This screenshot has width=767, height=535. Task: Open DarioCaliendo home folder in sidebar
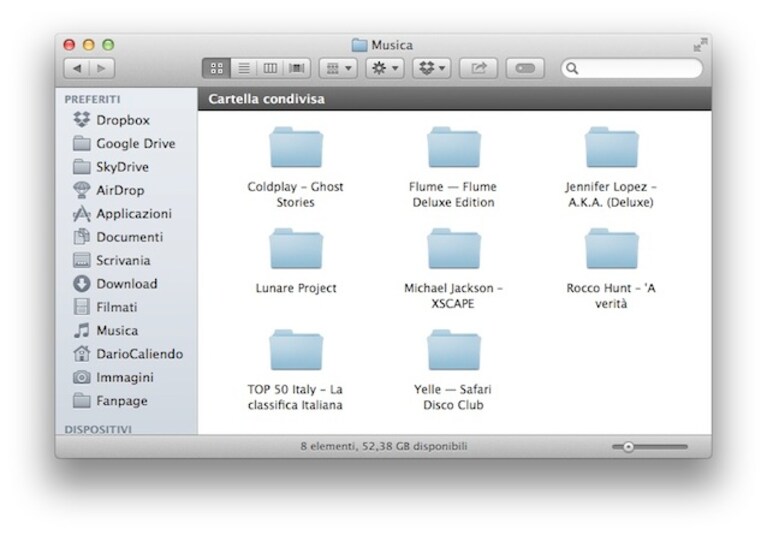(x=126, y=354)
